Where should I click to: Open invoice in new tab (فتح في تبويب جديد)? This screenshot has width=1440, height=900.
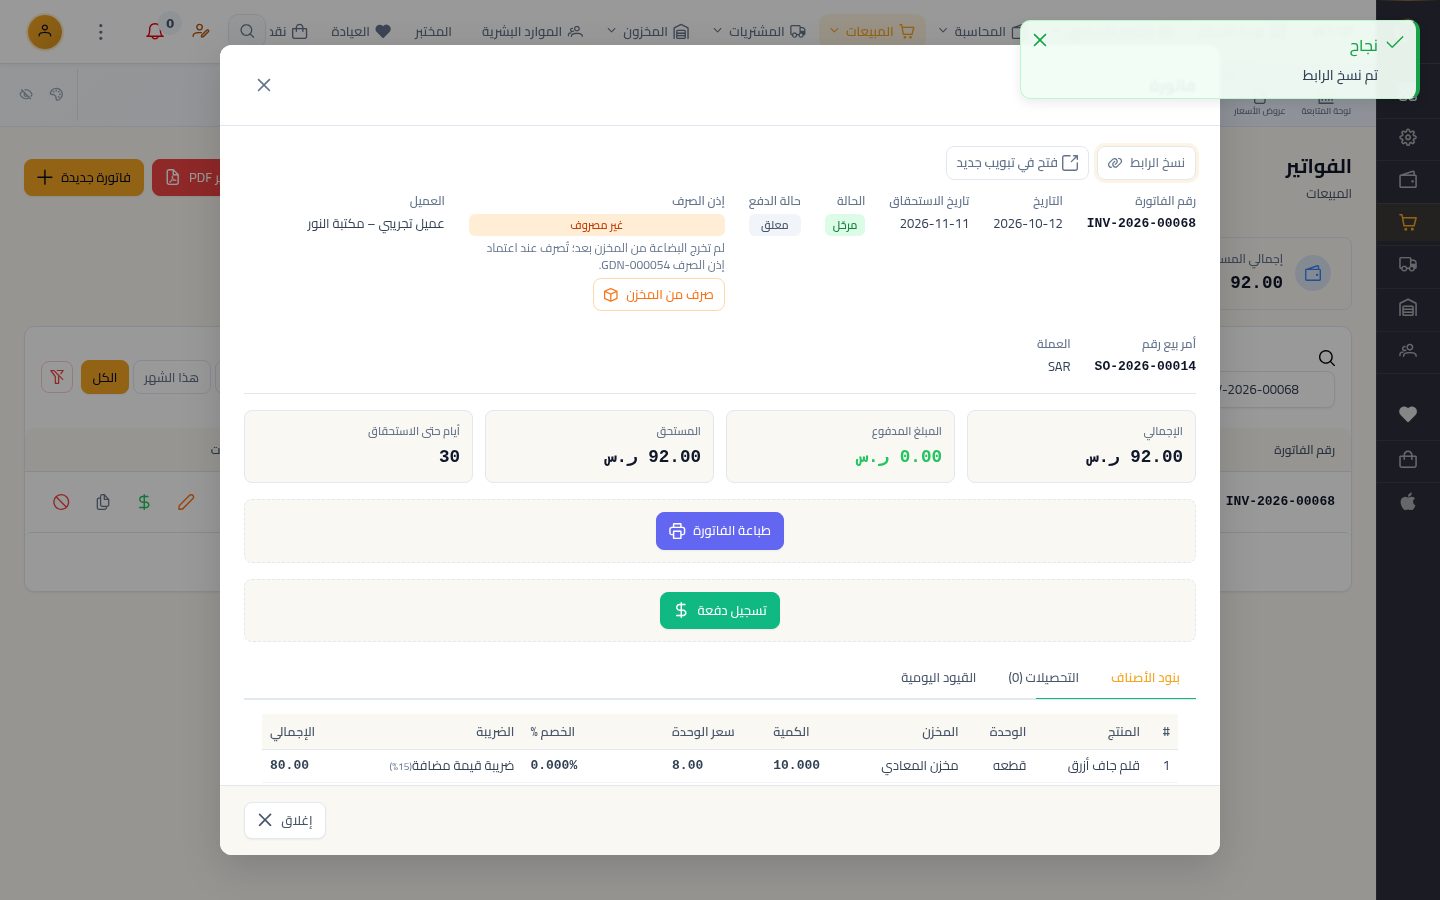1017,163
